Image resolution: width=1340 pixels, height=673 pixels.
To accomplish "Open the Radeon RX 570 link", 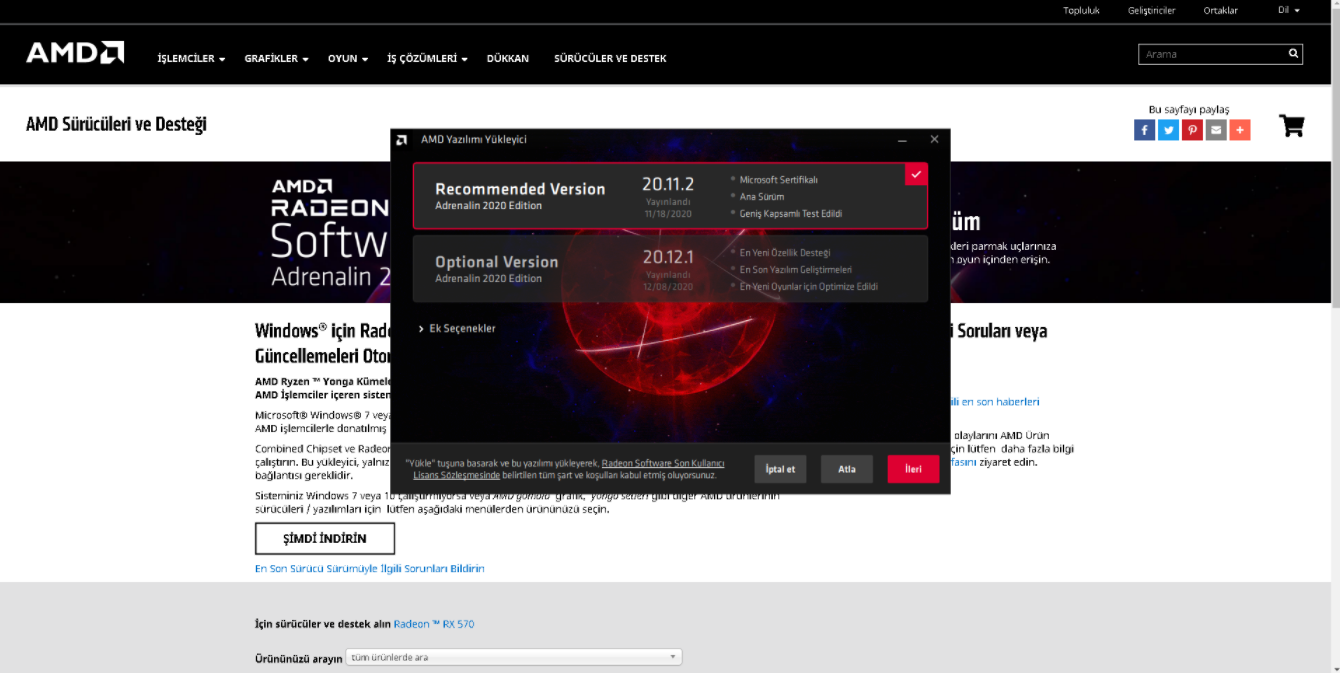I will [x=434, y=624].
